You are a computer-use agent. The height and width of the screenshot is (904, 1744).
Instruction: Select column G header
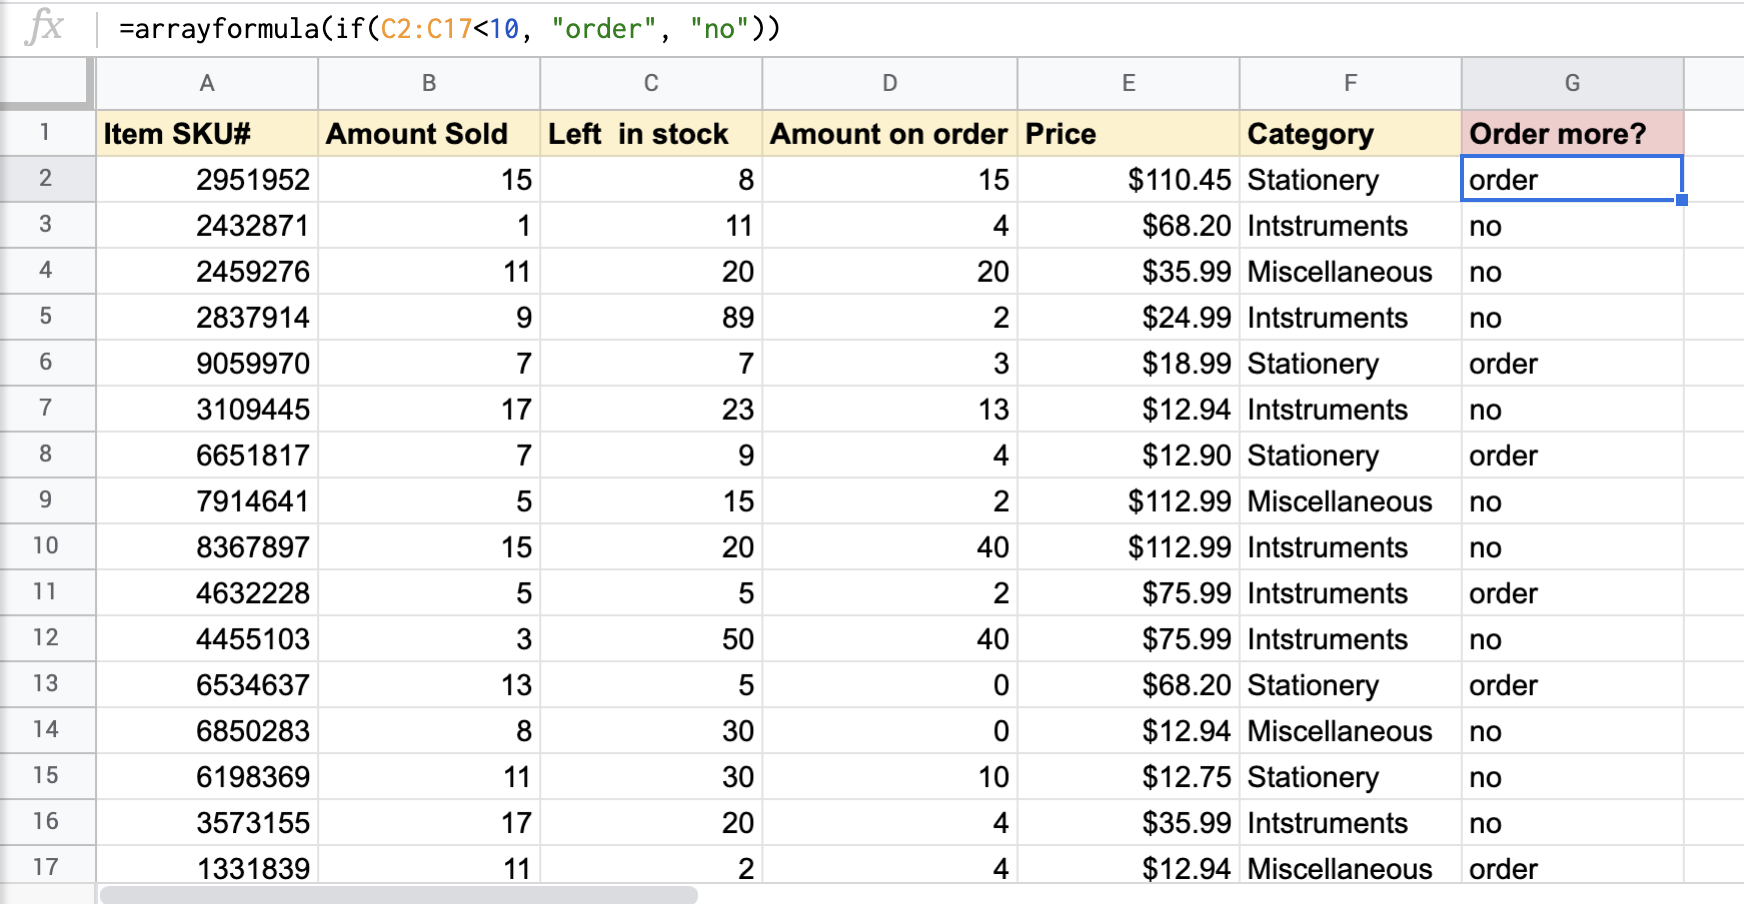click(x=1573, y=83)
